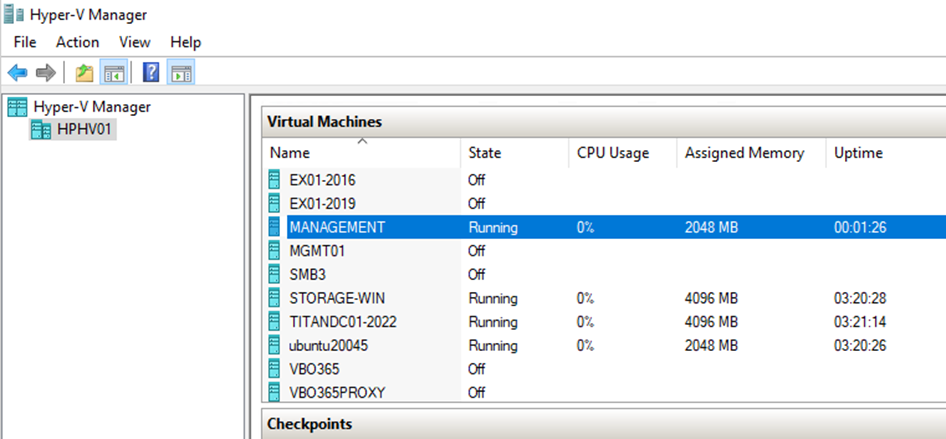The image size is (946, 439).
Task: Click the VM icon beside STORAGE-WIN
Action: pyautogui.click(x=275, y=298)
